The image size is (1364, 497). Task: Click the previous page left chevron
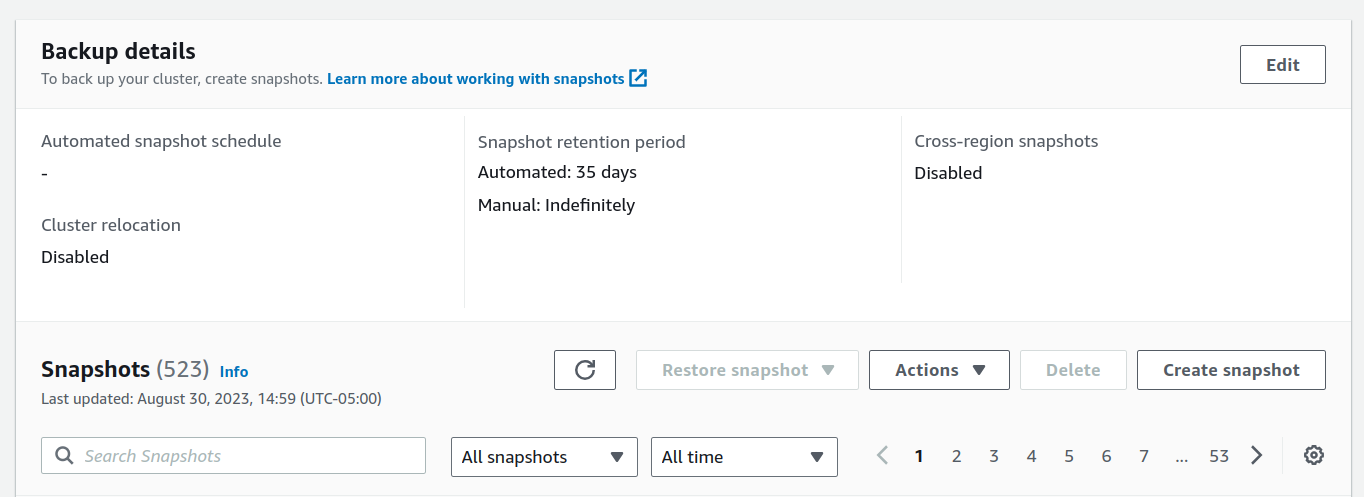click(x=882, y=456)
